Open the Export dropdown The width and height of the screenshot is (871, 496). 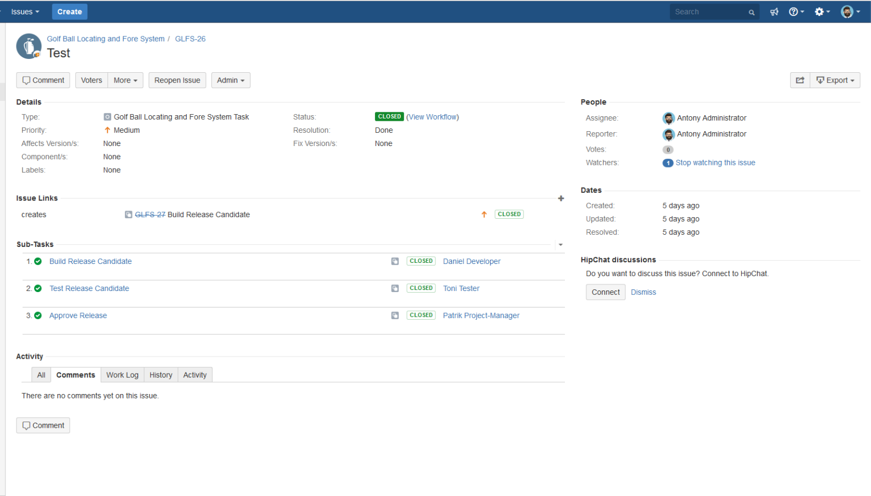835,80
